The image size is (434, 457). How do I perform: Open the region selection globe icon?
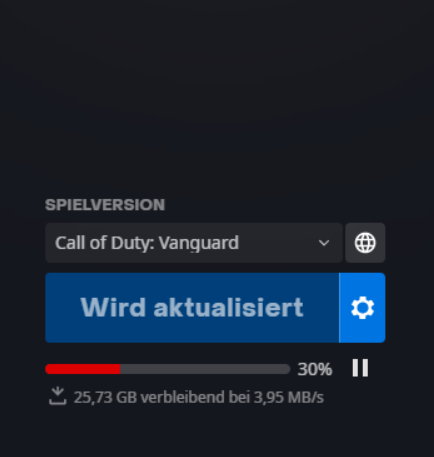coord(365,243)
